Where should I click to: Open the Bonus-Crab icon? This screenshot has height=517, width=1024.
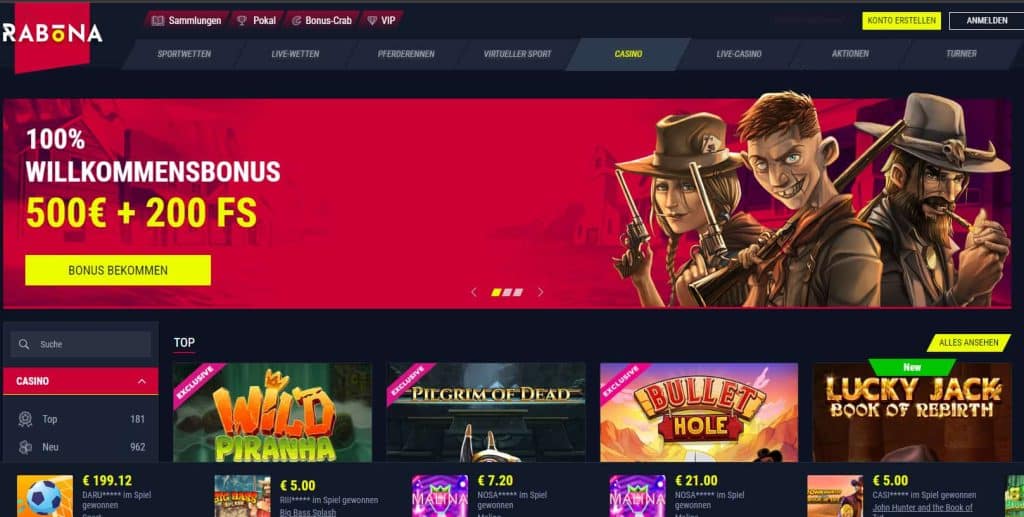tap(296, 20)
